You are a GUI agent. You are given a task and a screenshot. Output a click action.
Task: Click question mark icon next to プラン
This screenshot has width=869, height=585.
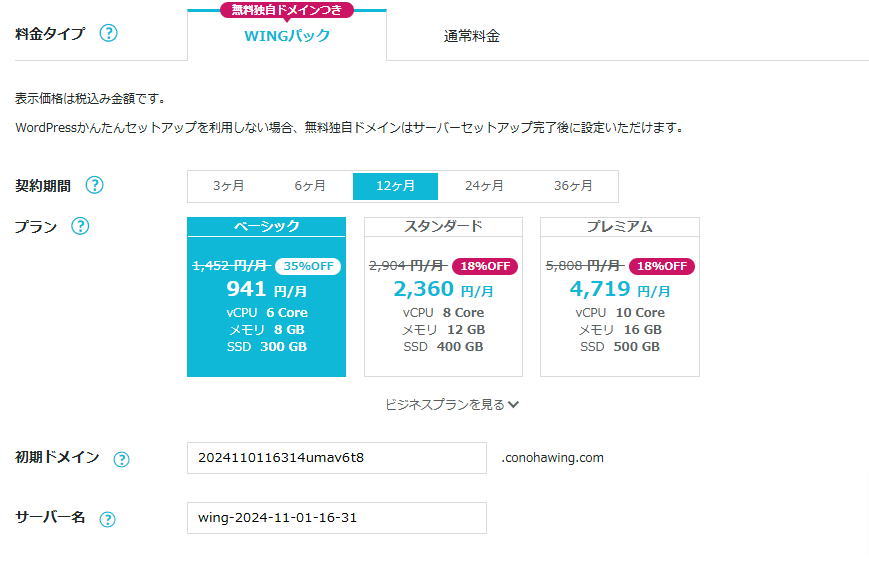coord(81,226)
